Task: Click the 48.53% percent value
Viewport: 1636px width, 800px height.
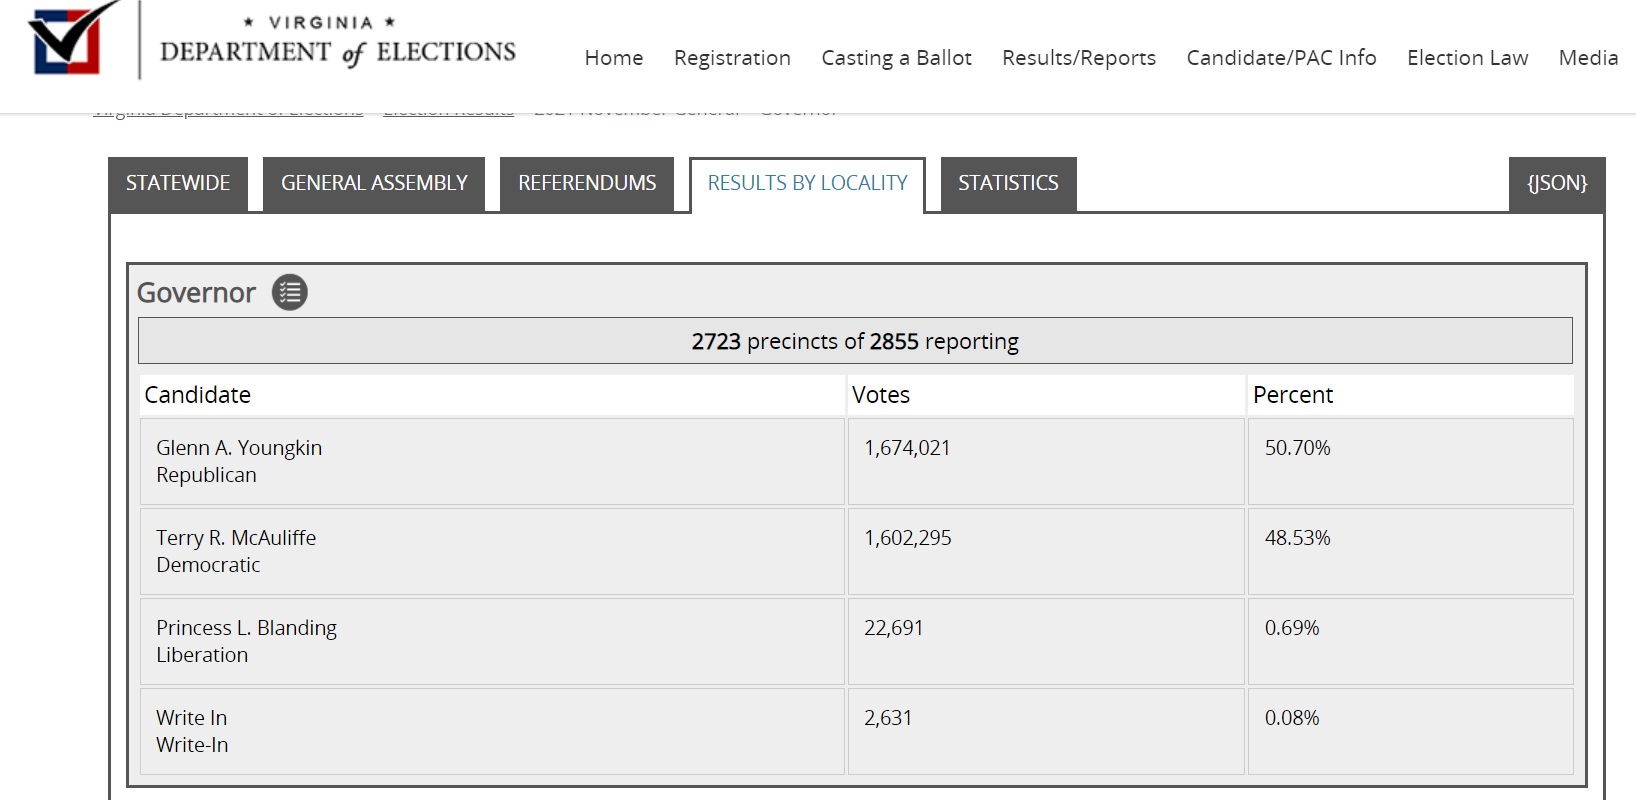Action: [1298, 538]
